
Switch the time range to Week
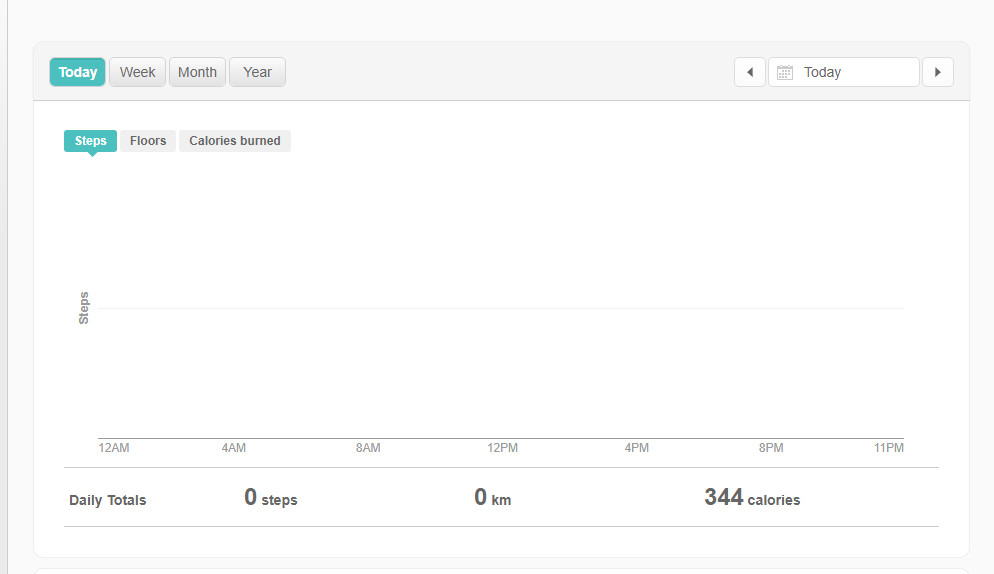pyautogui.click(x=137, y=72)
